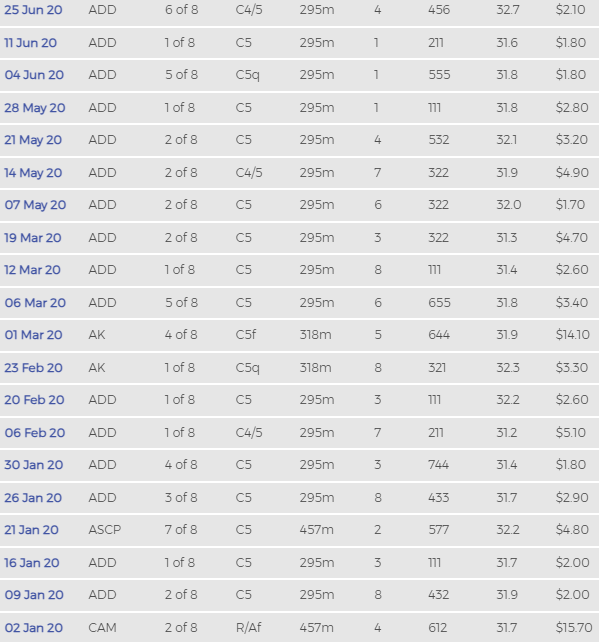Open the 06 Feb 20 race result
599x642 pixels.
(35, 433)
